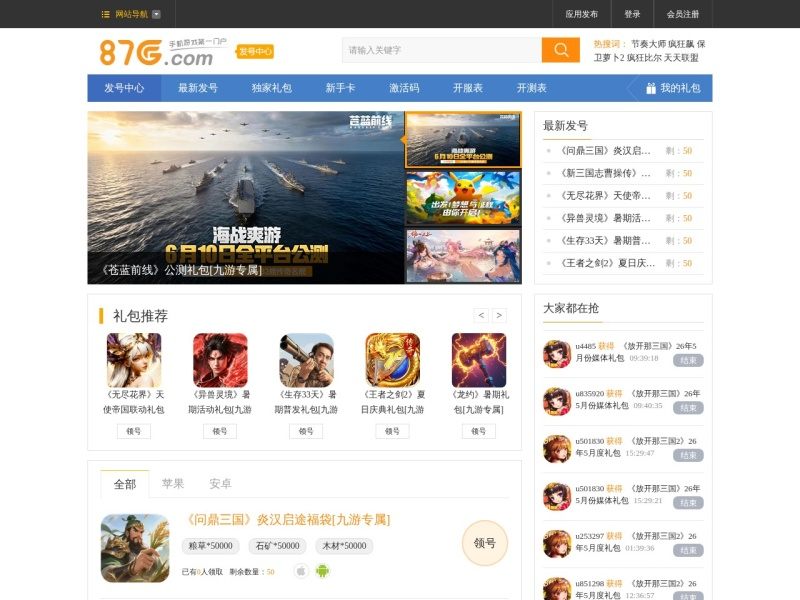This screenshot has width=800, height=600.
Task: Click the orange search magnifier button
Action: [561, 50]
